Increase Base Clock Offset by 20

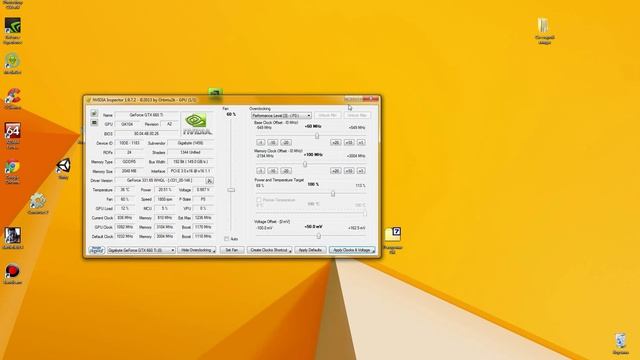(336, 142)
